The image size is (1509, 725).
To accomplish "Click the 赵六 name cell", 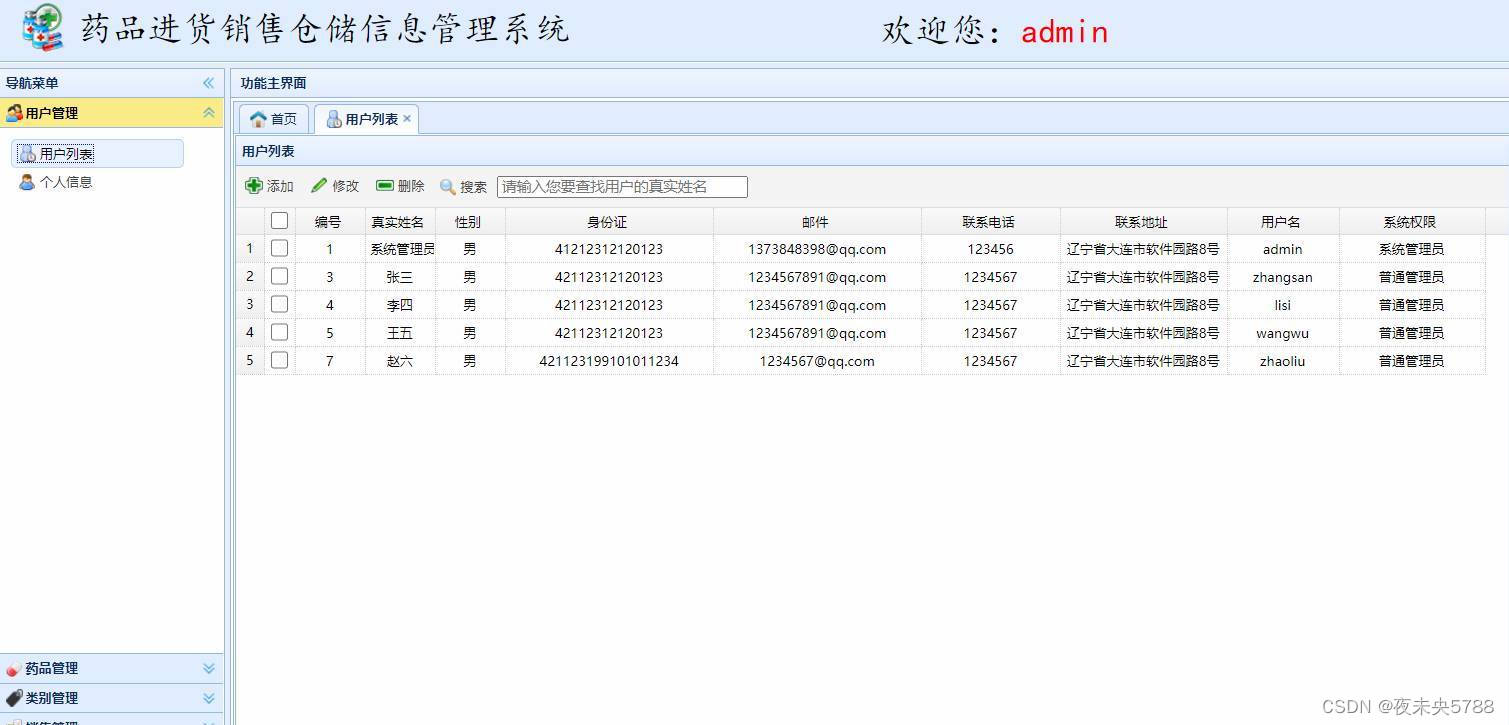I will (400, 361).
